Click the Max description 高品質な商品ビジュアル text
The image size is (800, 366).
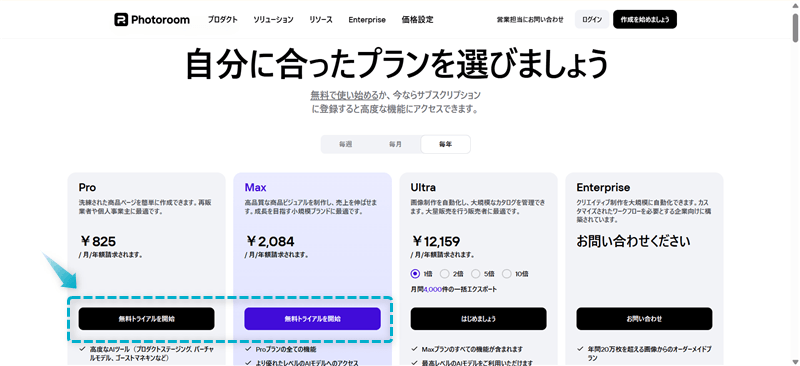pyautogui.click(x=311, y=207)
